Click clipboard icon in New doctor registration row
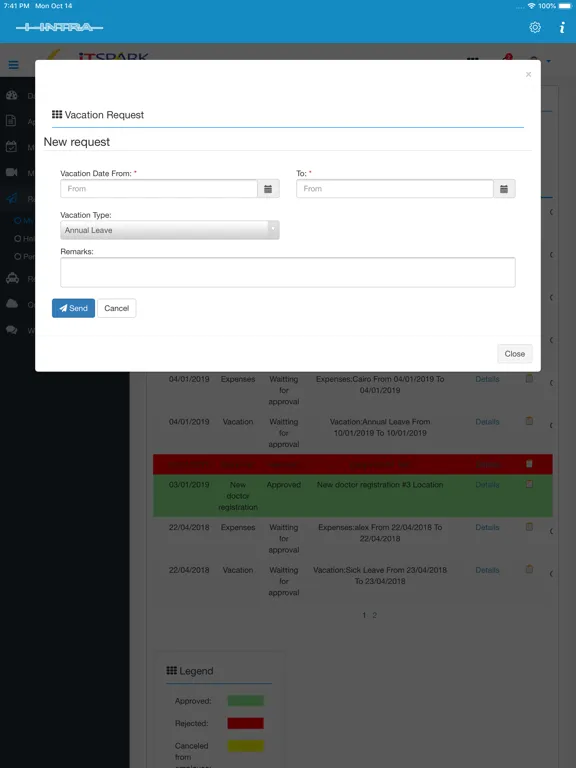This screenshot has width=576, height=768. [x=529, y=484]
